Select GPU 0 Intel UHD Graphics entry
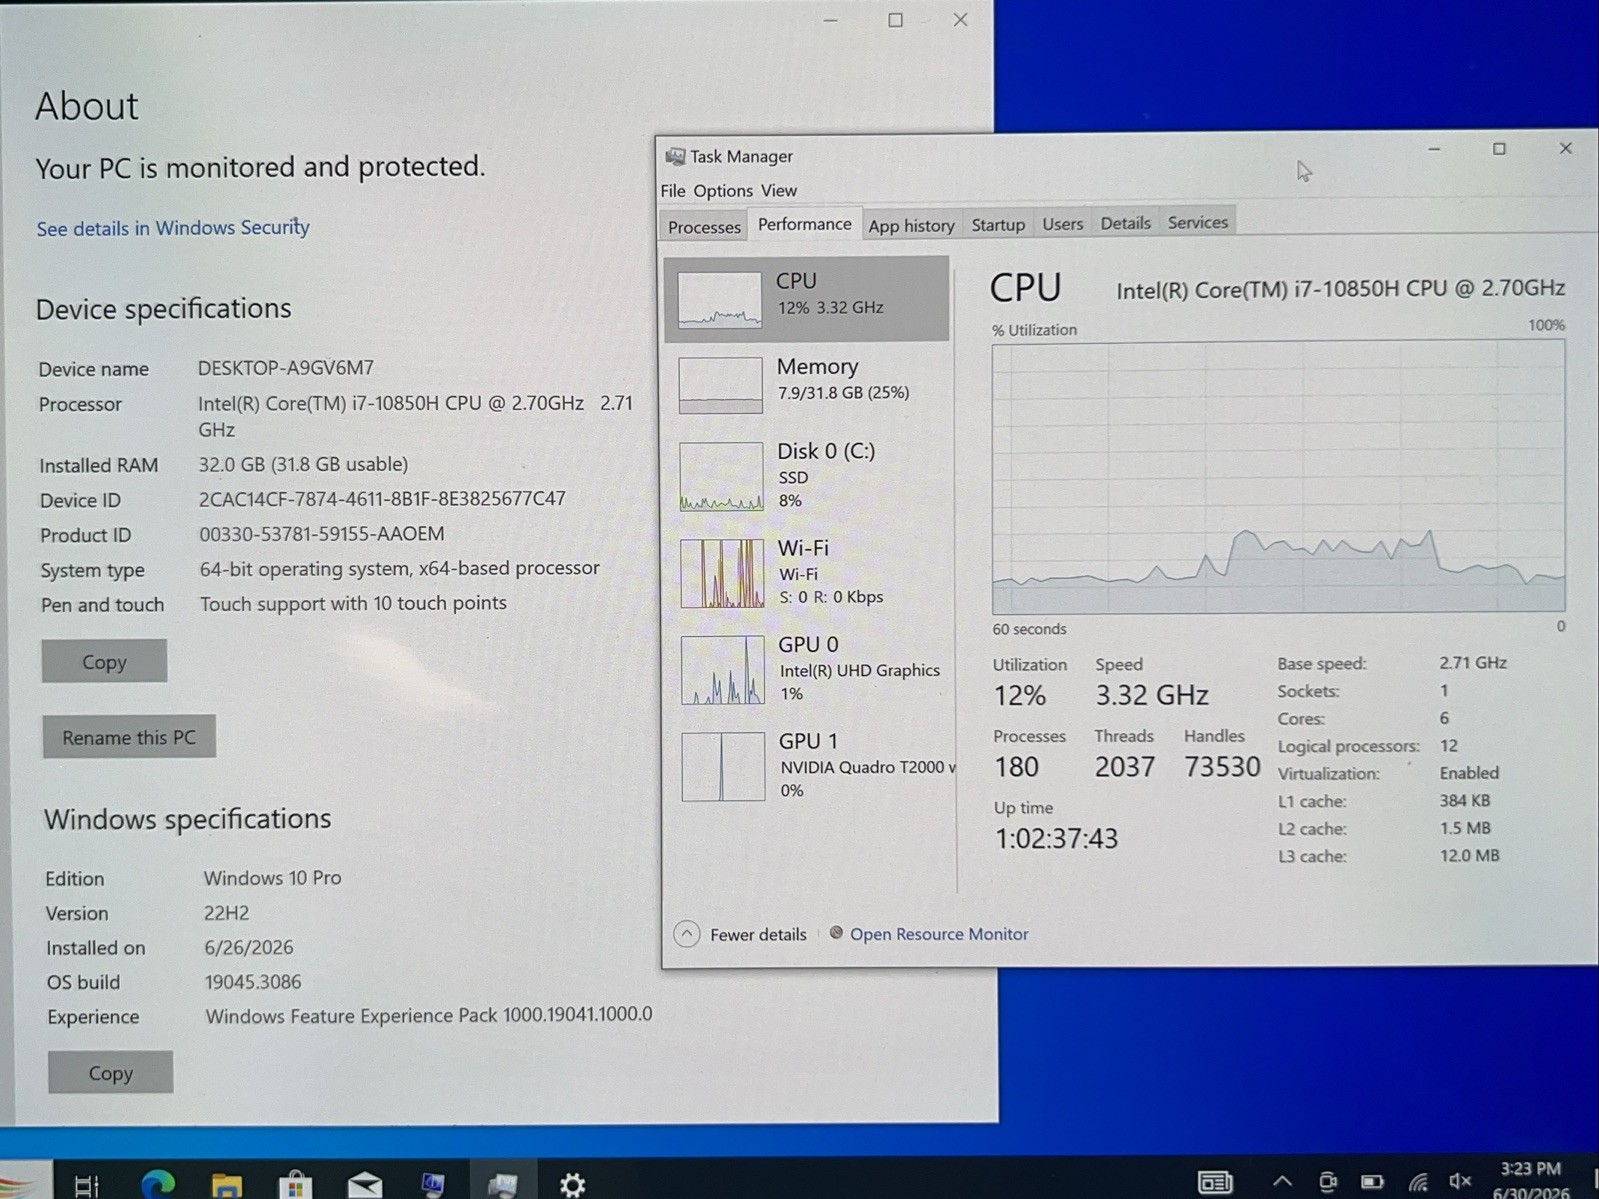Viewport: 1599px width, 1199px height. 806,668
